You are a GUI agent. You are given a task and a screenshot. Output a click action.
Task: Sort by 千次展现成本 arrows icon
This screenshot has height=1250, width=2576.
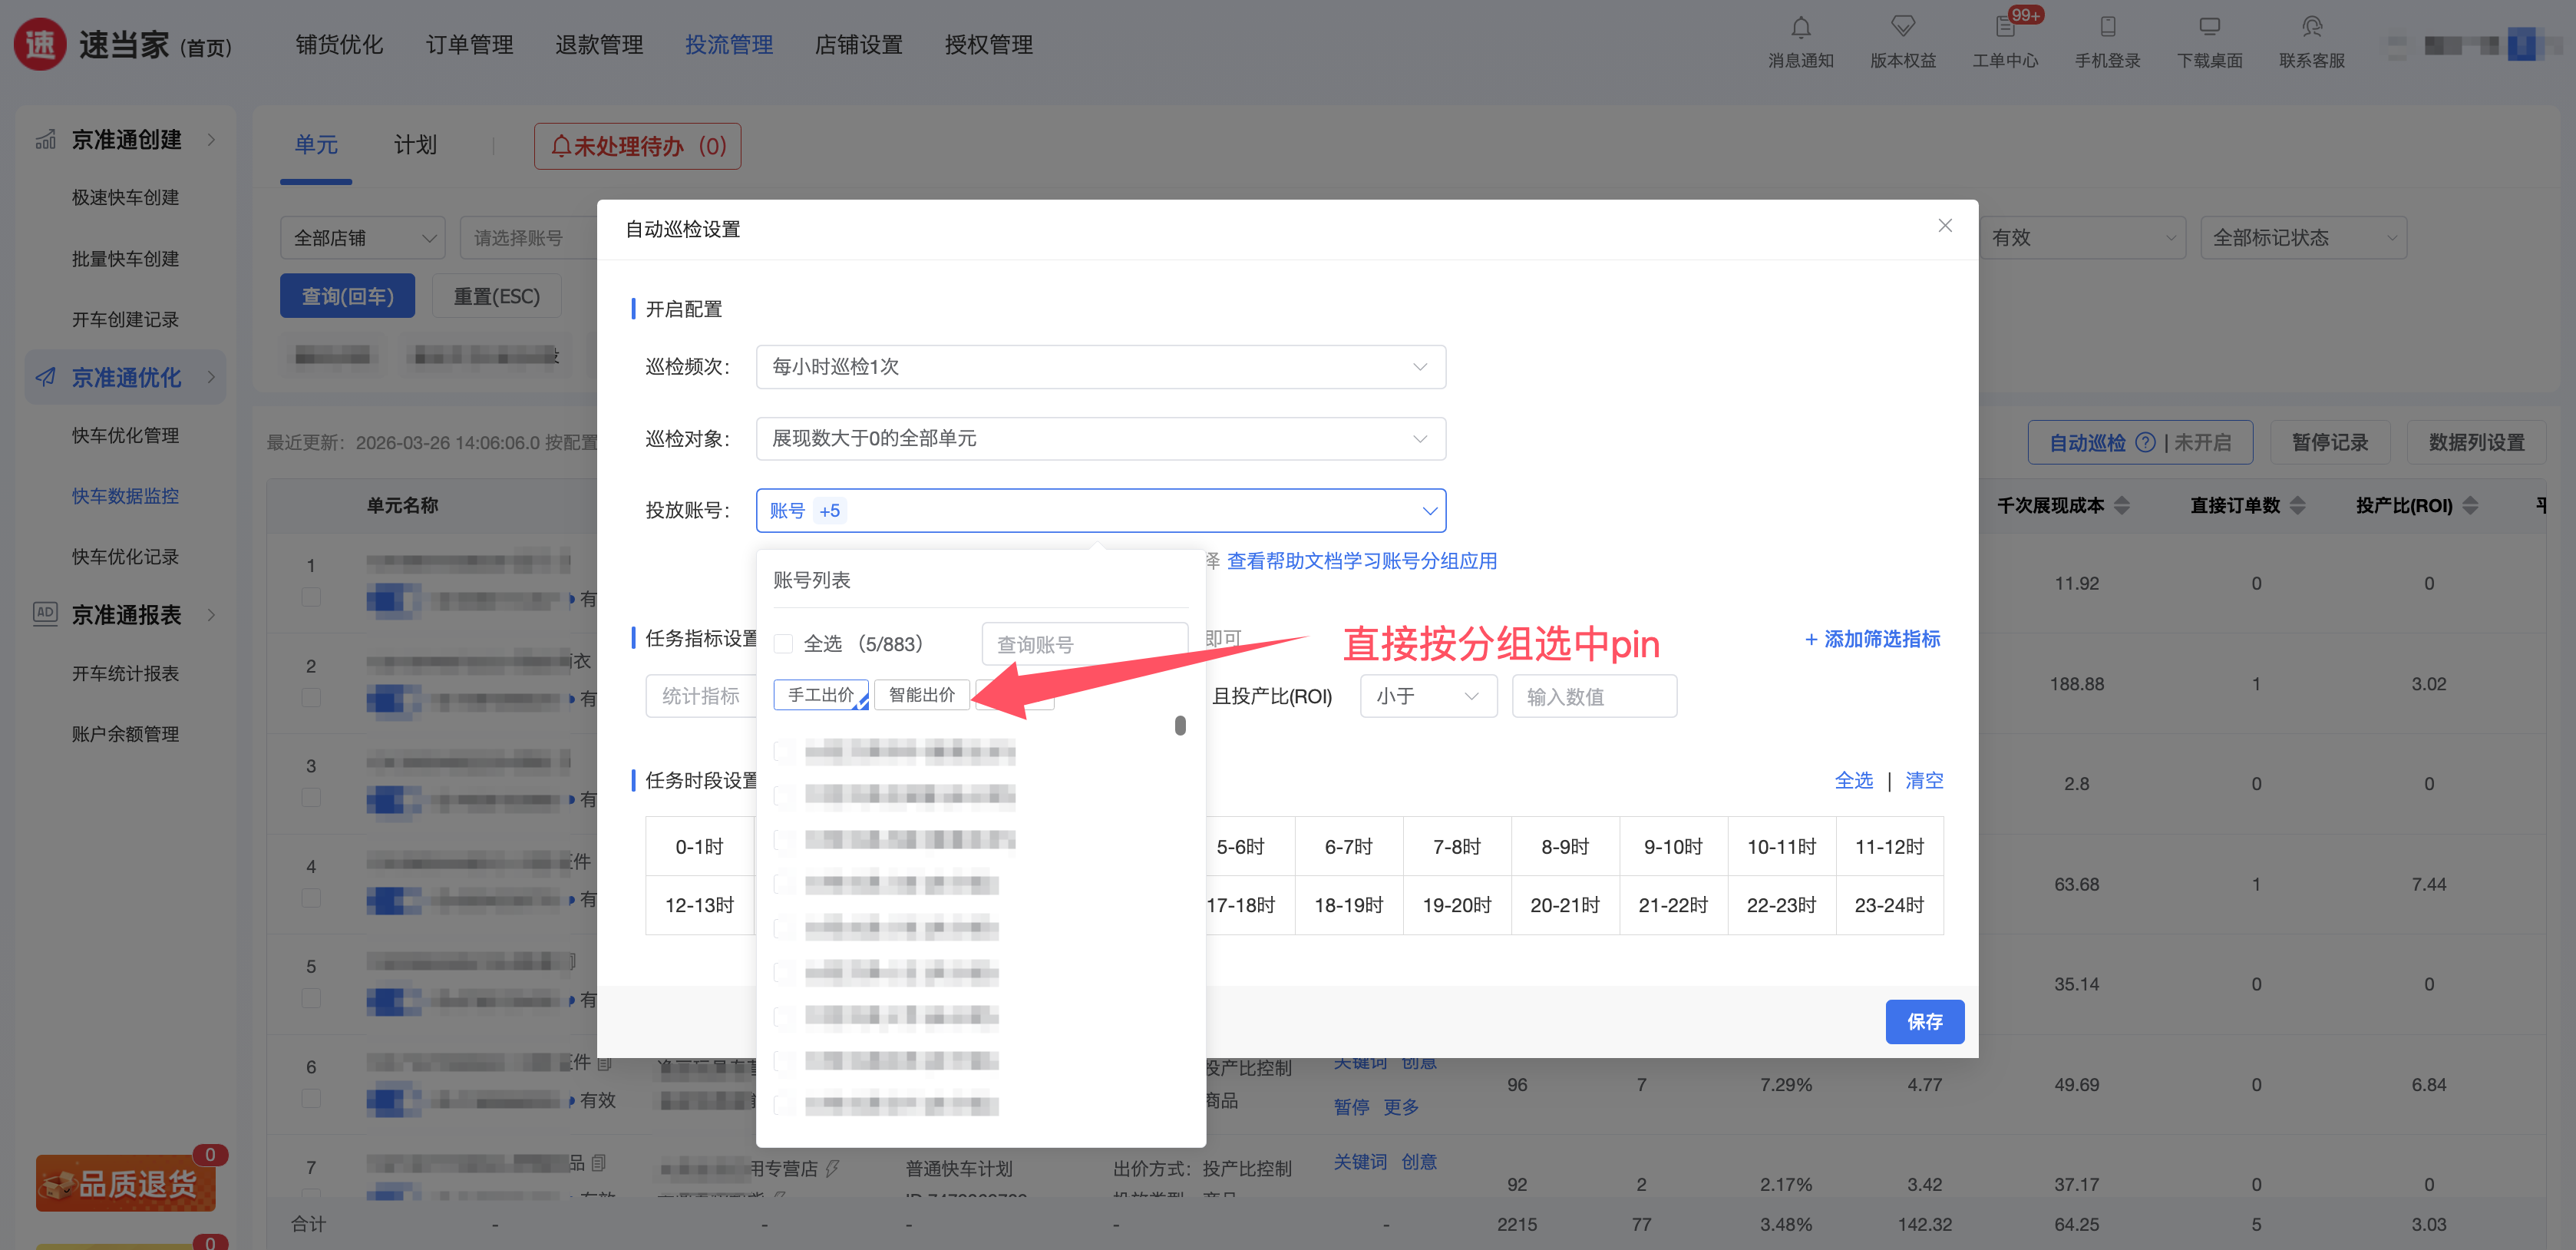[x=2122, y=505]
